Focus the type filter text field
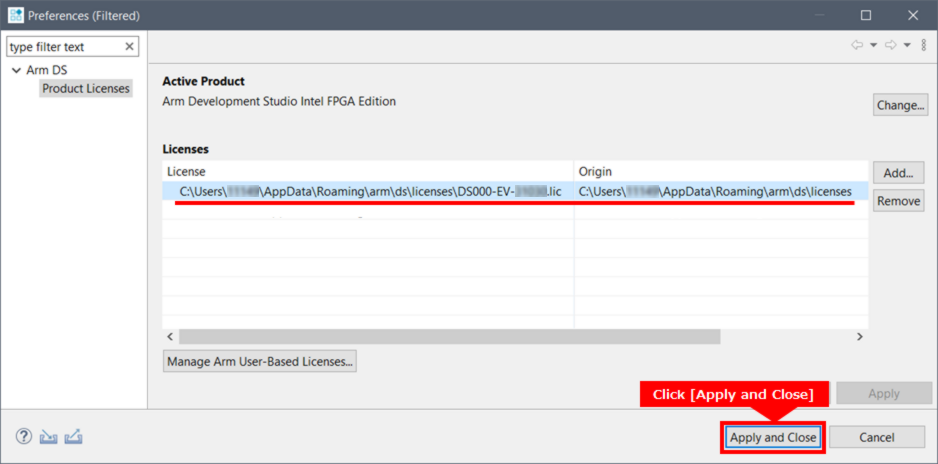The image size is (938, 464). (x=65, y=47)
